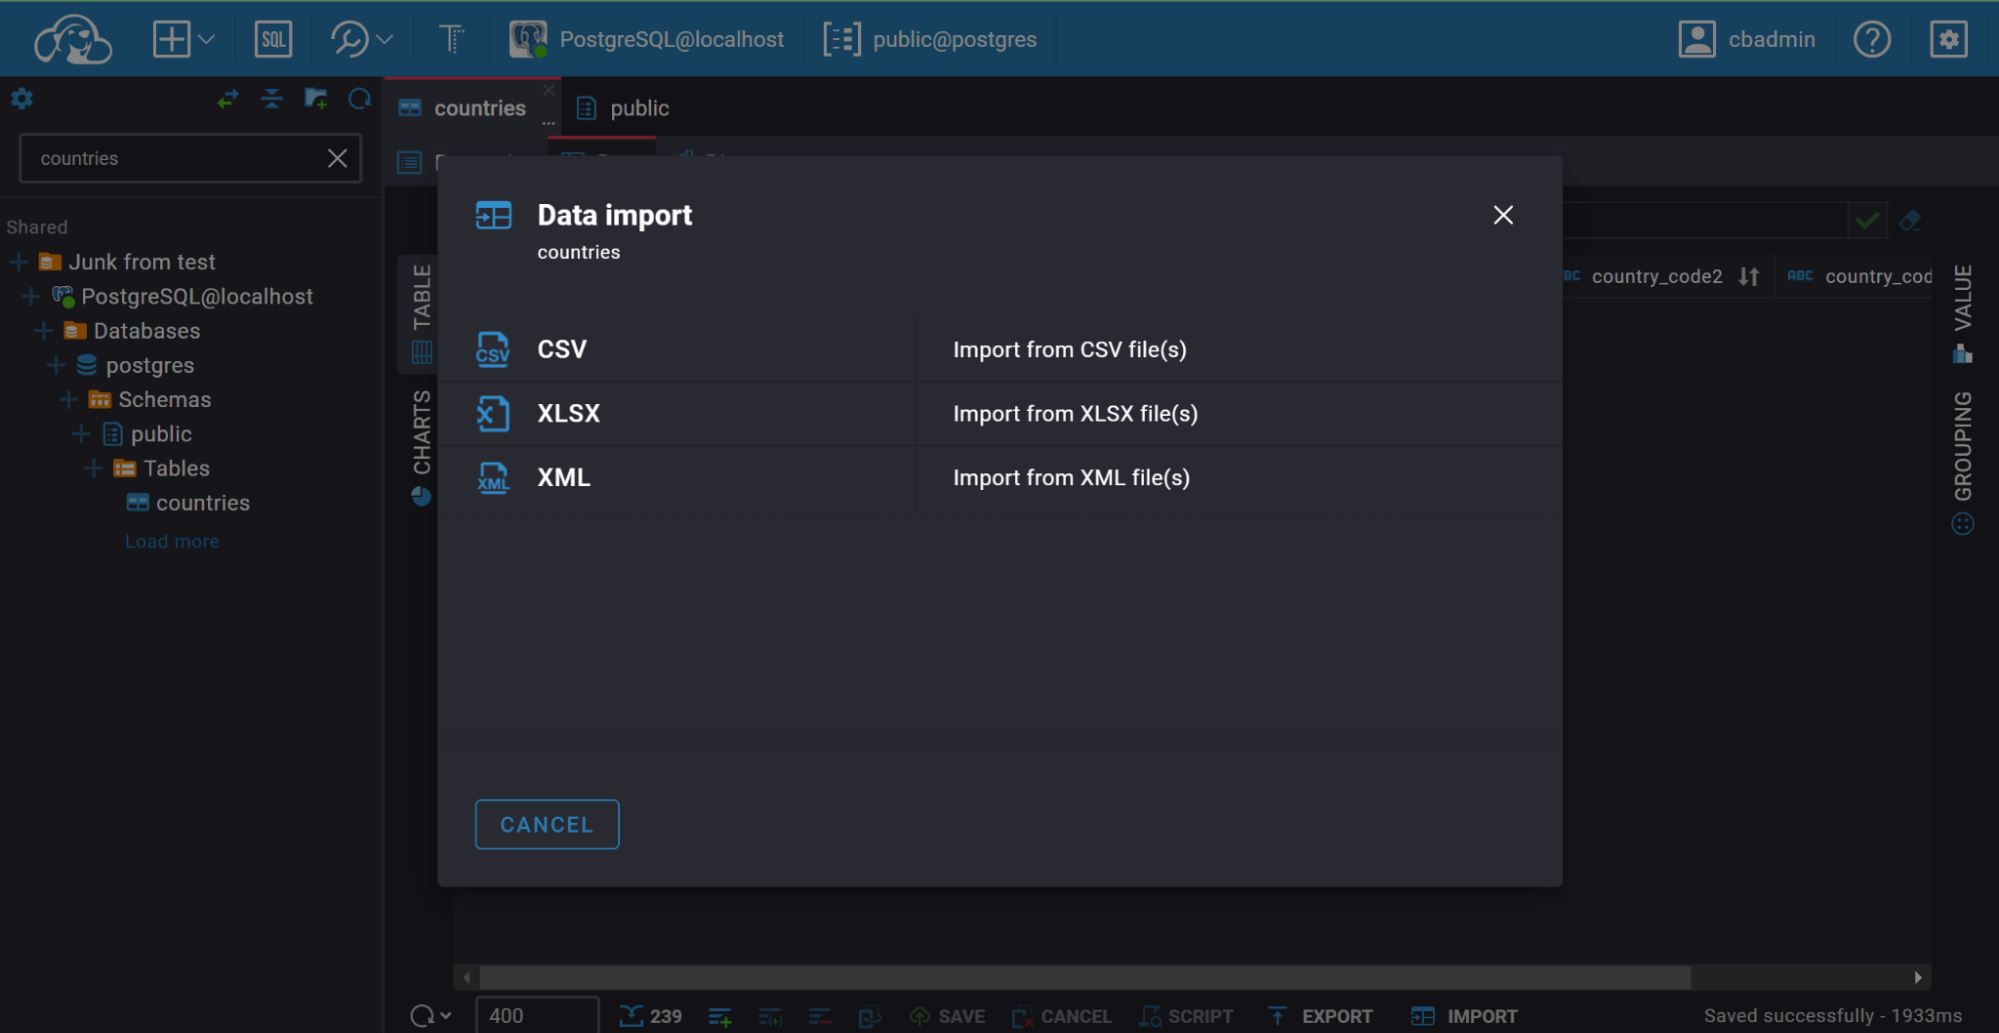Choose XML import format
Image resolution: width=1999 pixels, height=1033 pixels.
(x=1000, y=477)
